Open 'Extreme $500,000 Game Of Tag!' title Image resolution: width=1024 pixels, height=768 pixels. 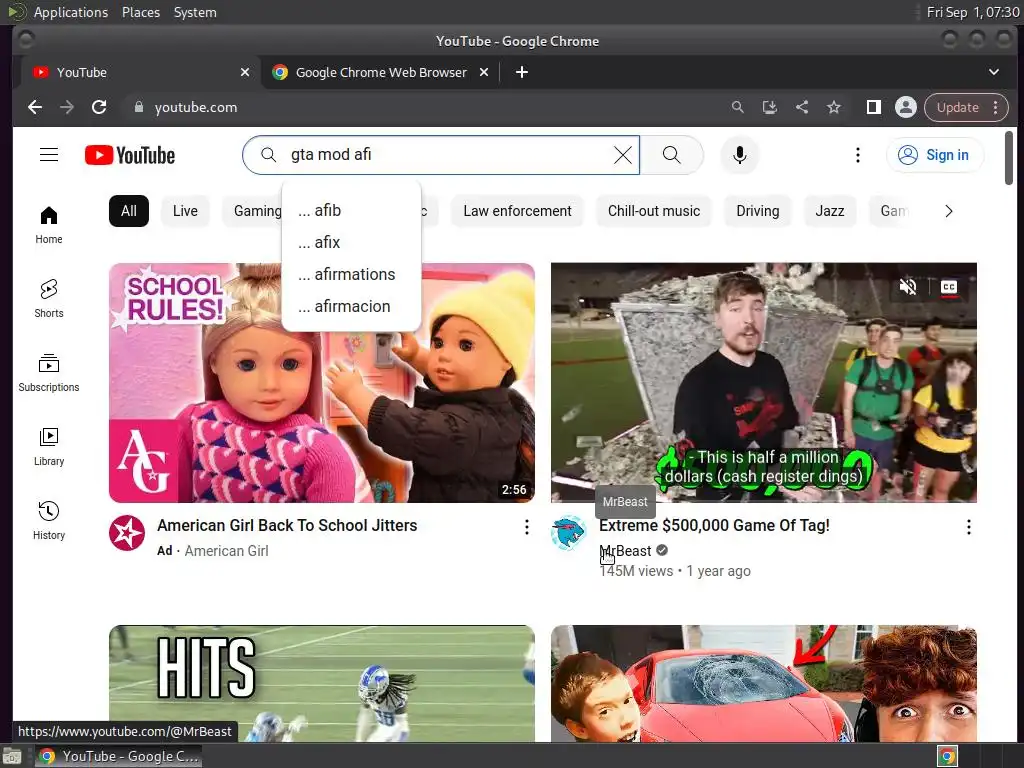tap(714, 526)
